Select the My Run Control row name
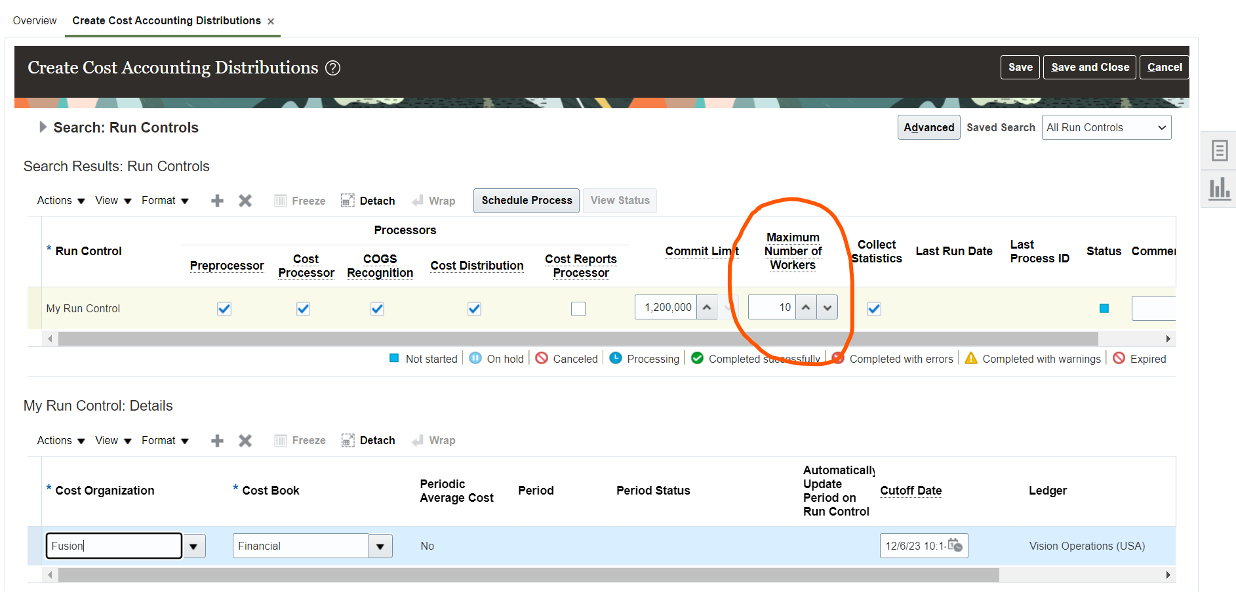 click(x=83, y=309)
